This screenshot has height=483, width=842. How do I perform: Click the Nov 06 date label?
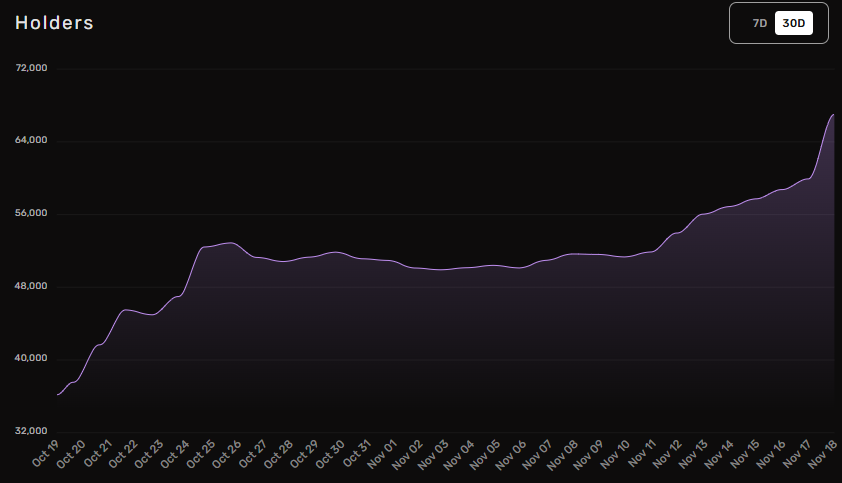point(514,455)
